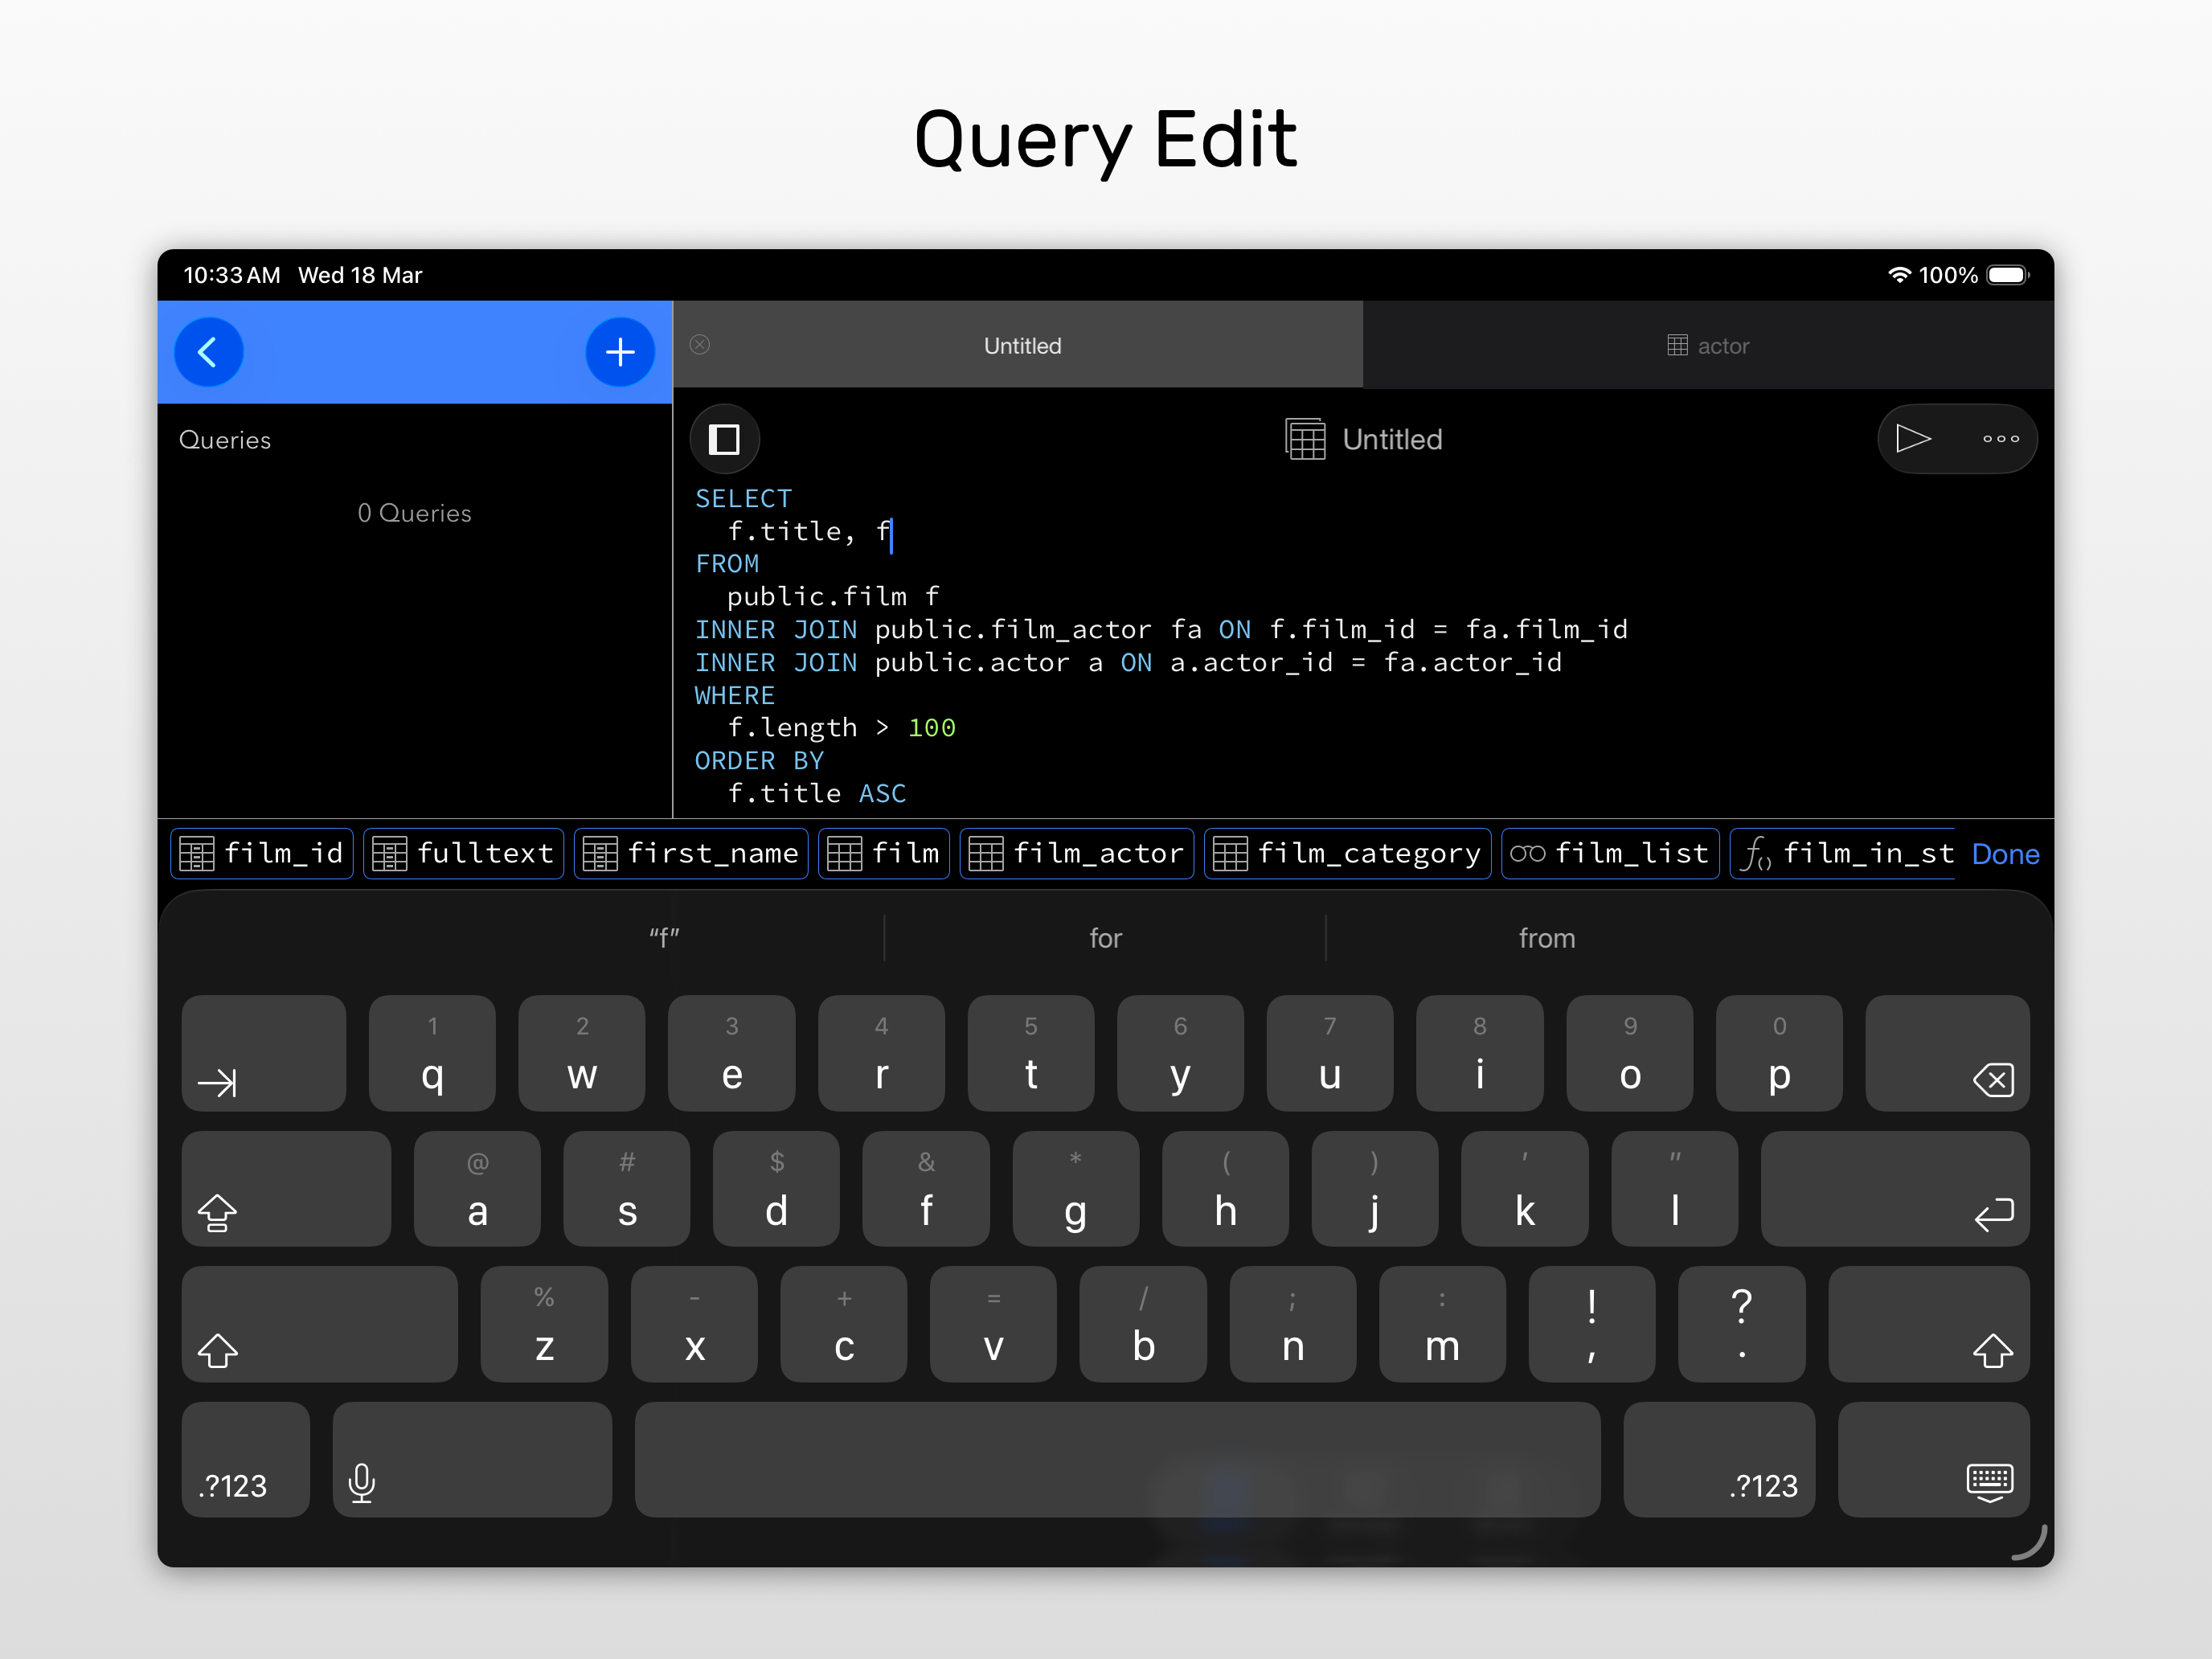This screenshot has height=1659, width=2212.
Task: Tap the left .?123 symbols key
Action: click(x=246, y=1460)
